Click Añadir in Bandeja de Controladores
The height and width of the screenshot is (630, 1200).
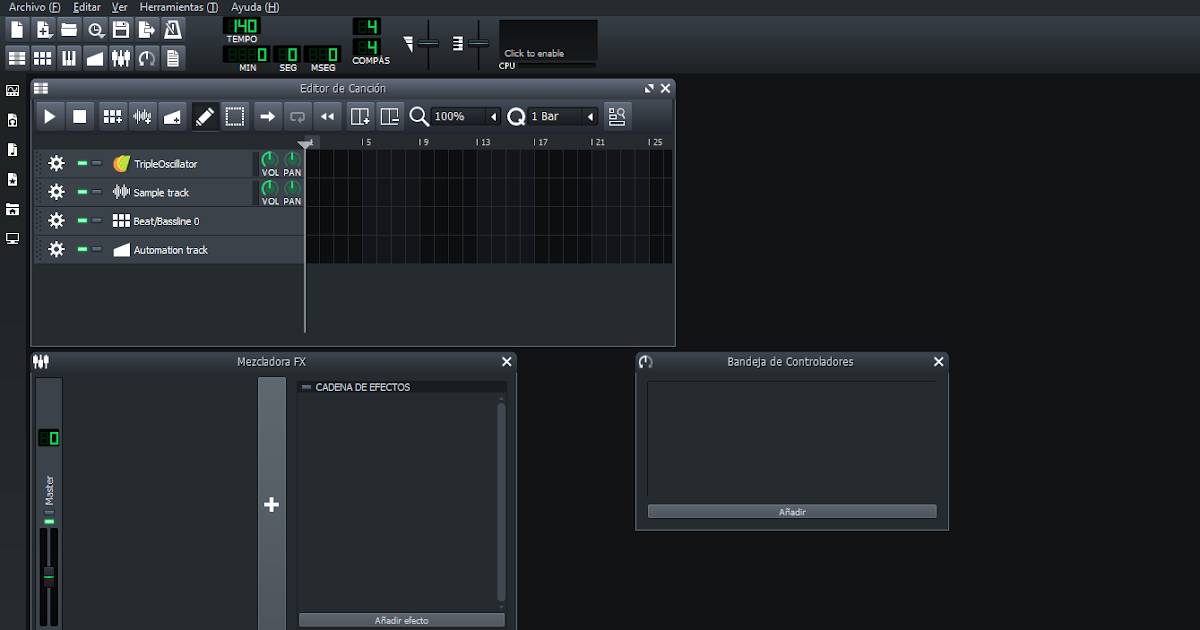pyautogui.click(x=792, y=511)
